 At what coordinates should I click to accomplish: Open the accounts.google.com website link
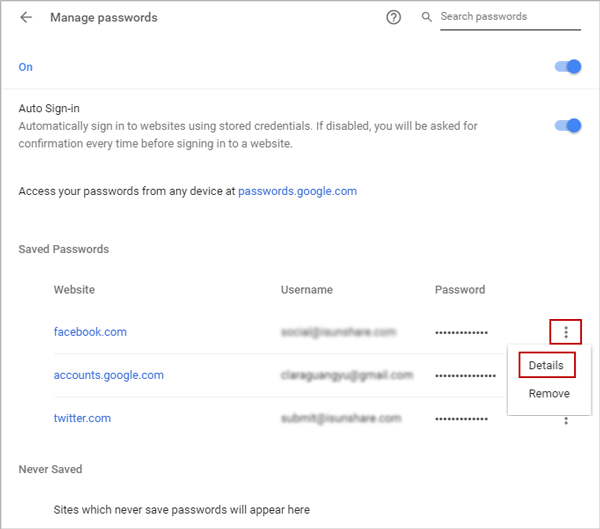click(x=109, y=375)
